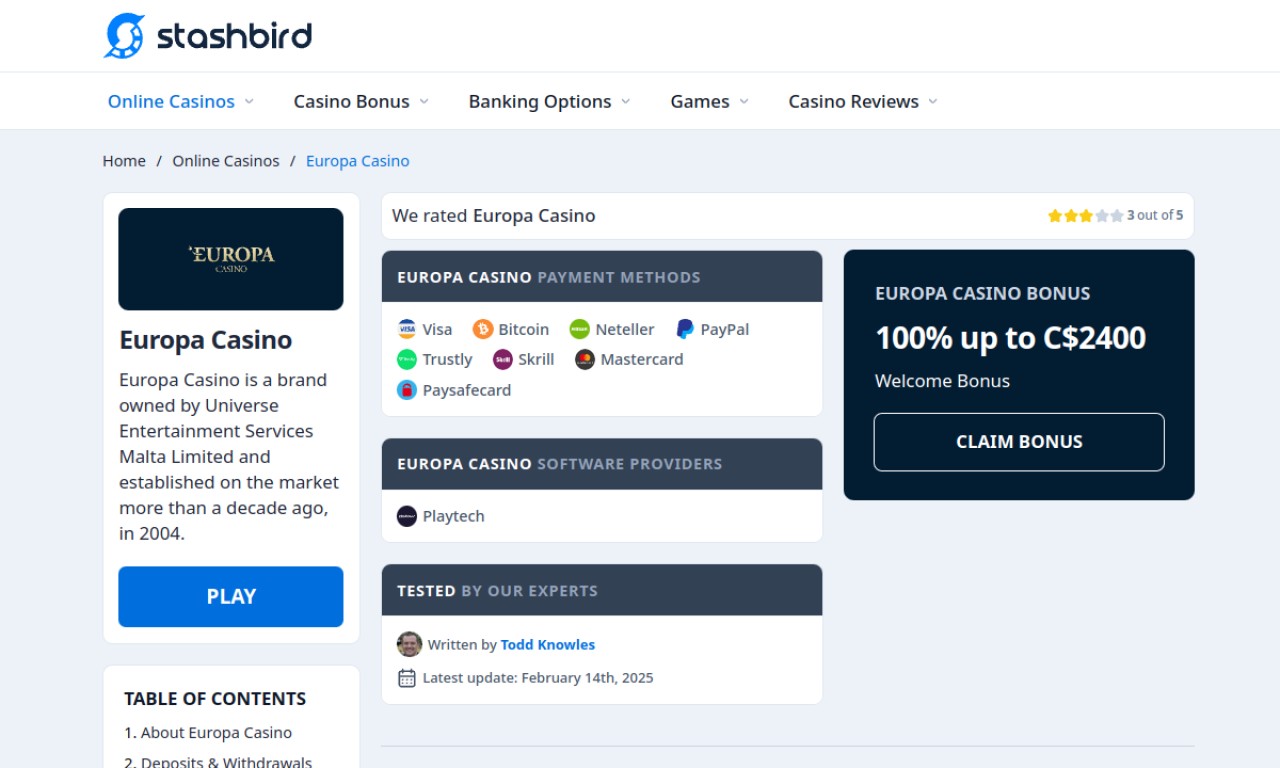Click the Trustly payment icon
The width and height of the screenshot is (1280, 768).
pyautogui.click(x=407, y=360)
